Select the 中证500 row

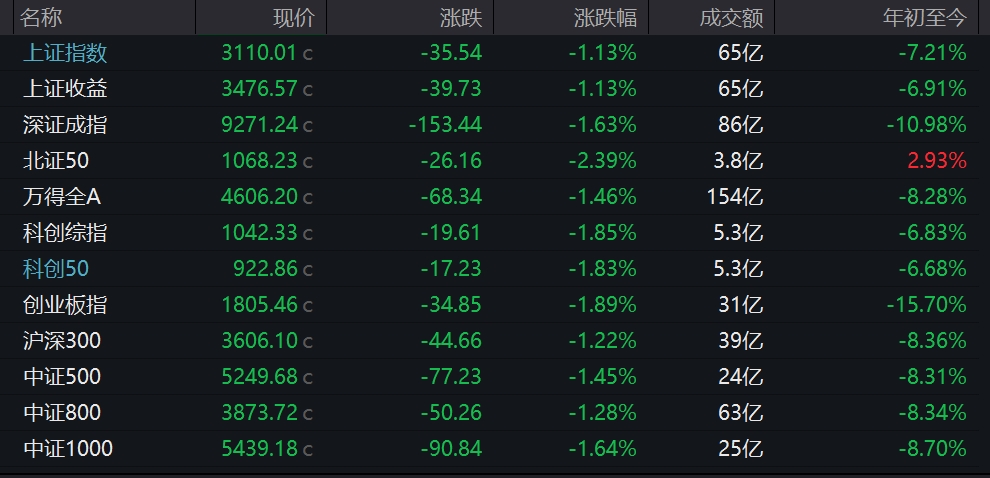495,377
